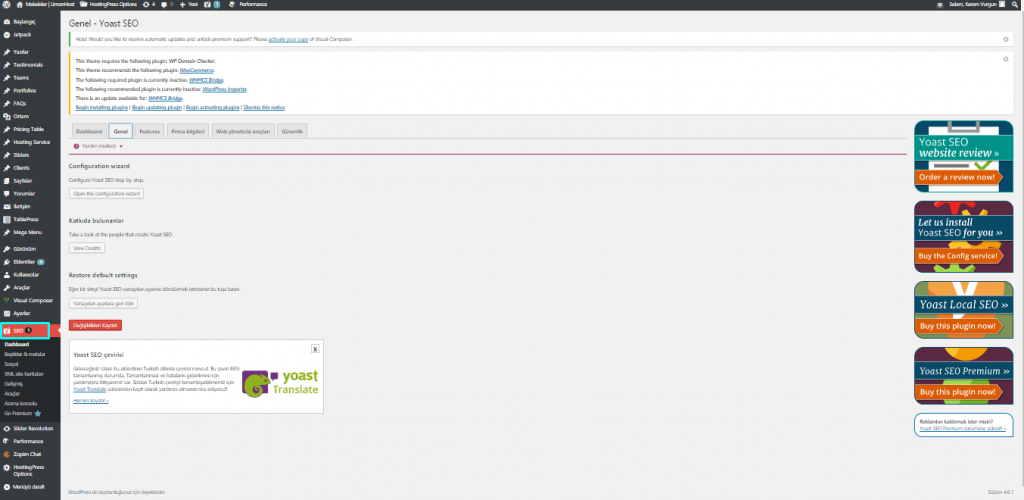Click the plus Yeni item in the admin bar
This screenshot has width=1024, height=500.
(189, 4)
